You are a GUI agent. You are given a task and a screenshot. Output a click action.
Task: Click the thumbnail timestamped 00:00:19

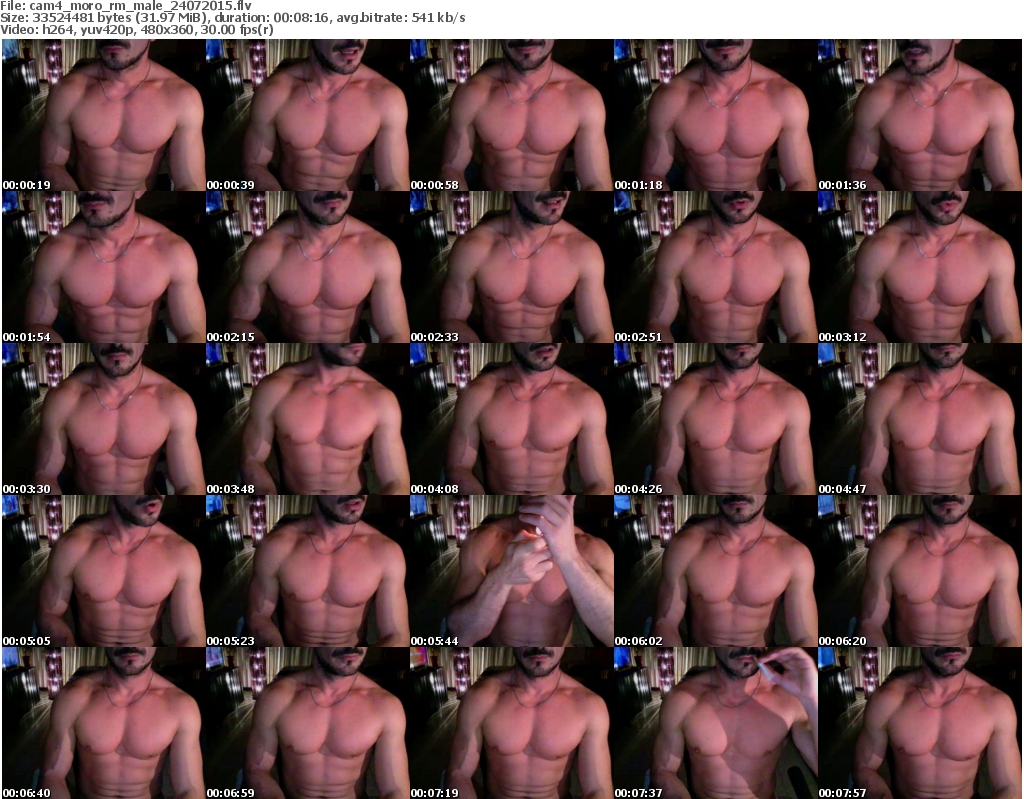tap(103, 115)
